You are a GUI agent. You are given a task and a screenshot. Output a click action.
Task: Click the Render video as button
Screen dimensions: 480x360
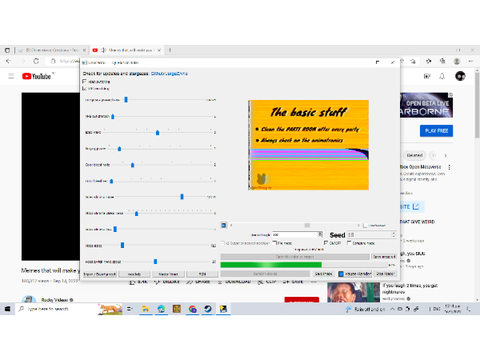[x=265, y=274]
